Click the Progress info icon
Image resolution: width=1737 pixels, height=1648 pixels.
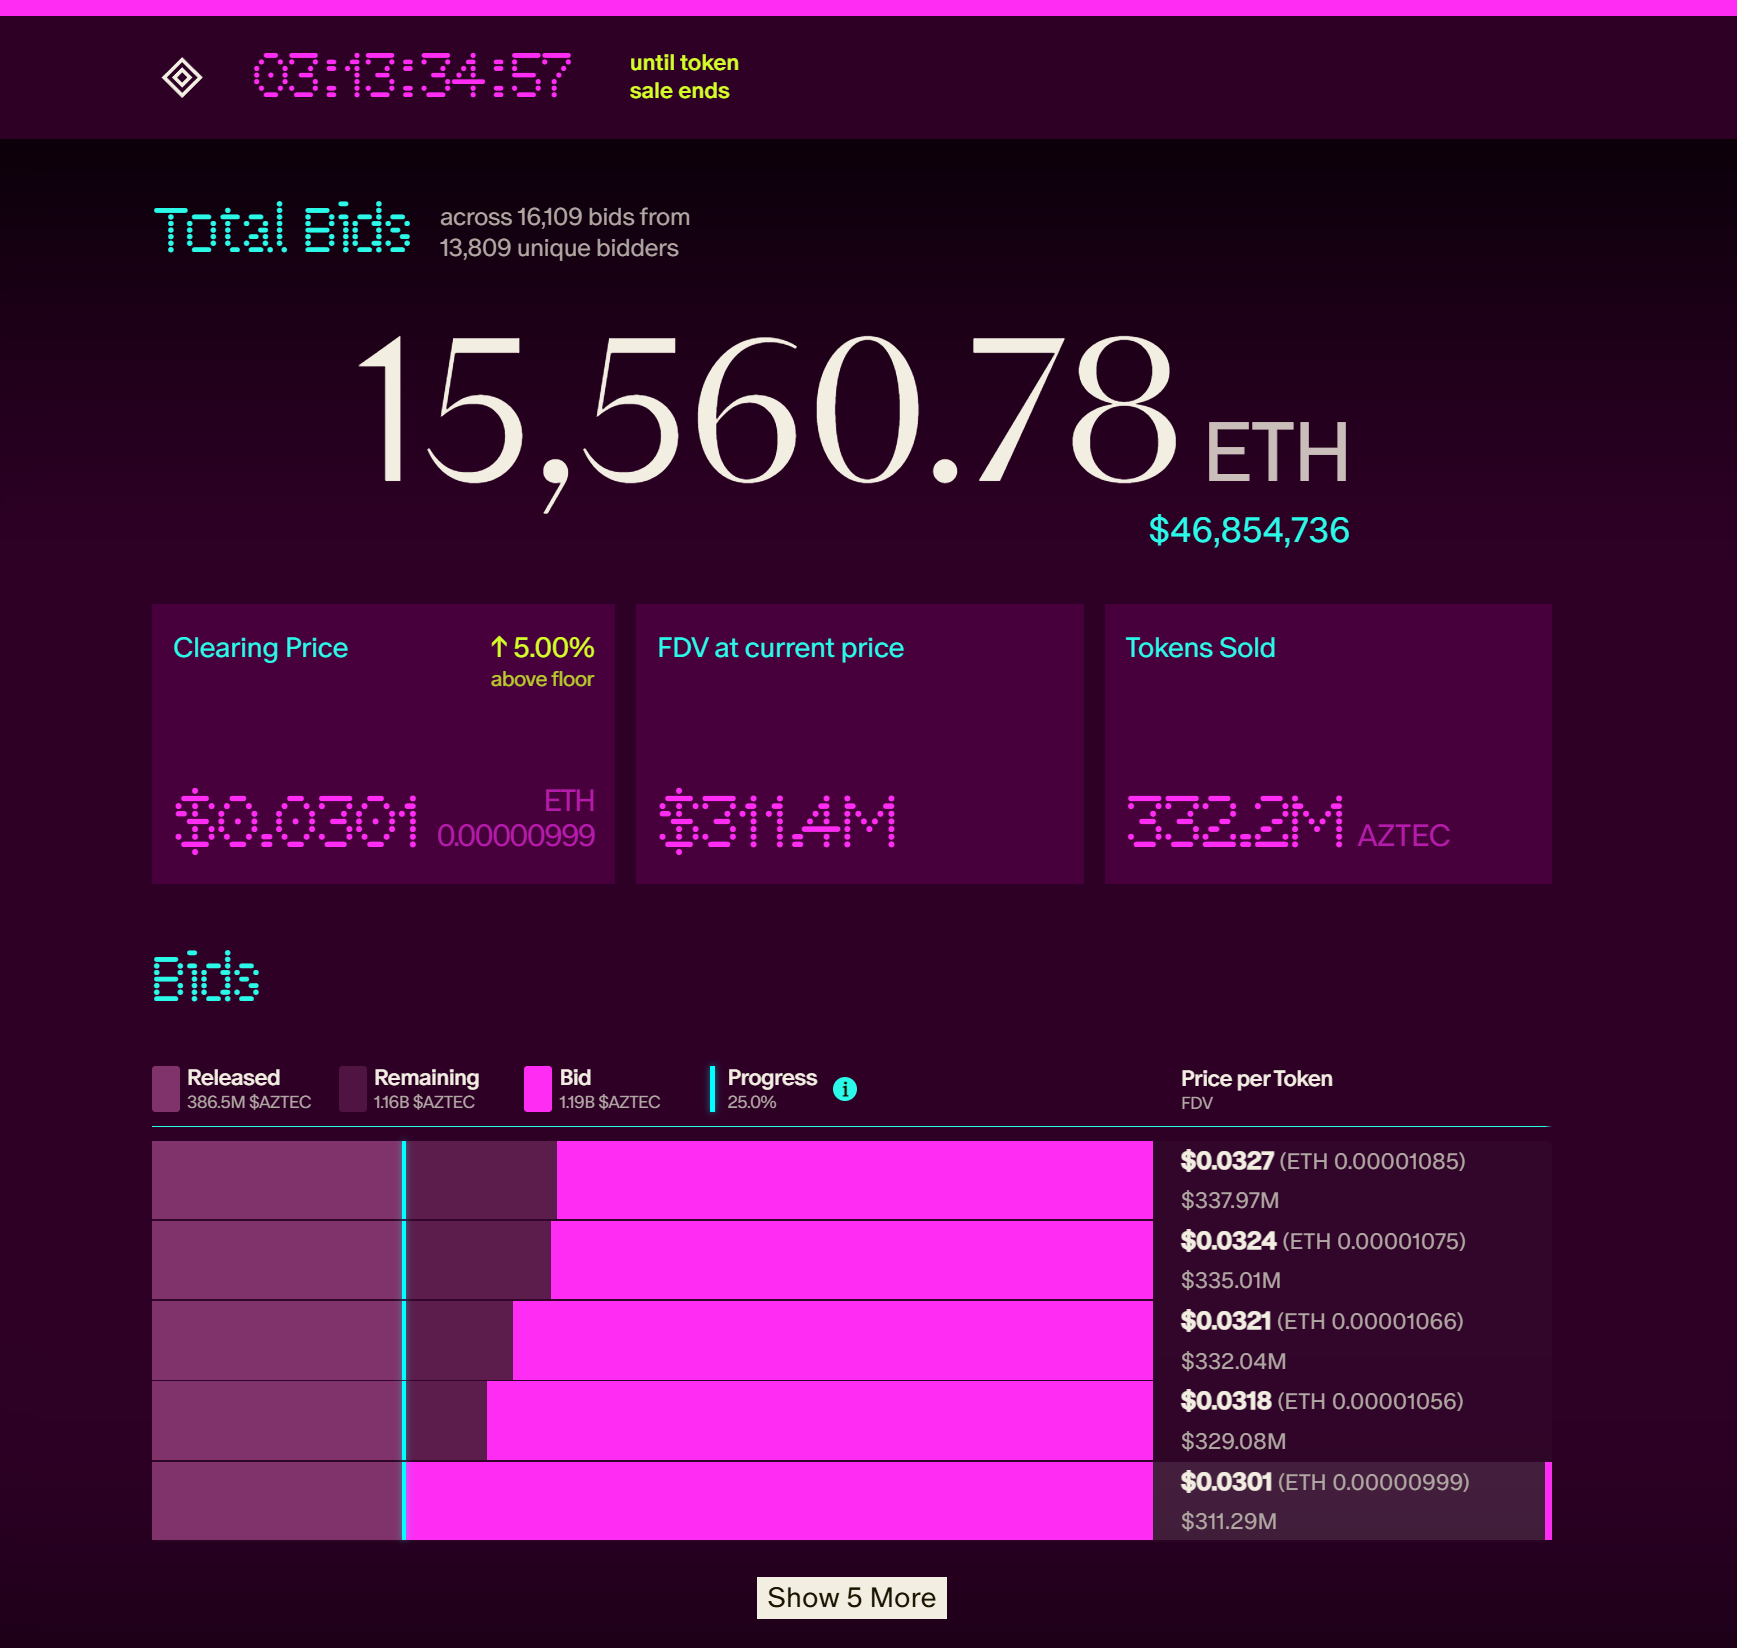click(x=845, y=1089)
